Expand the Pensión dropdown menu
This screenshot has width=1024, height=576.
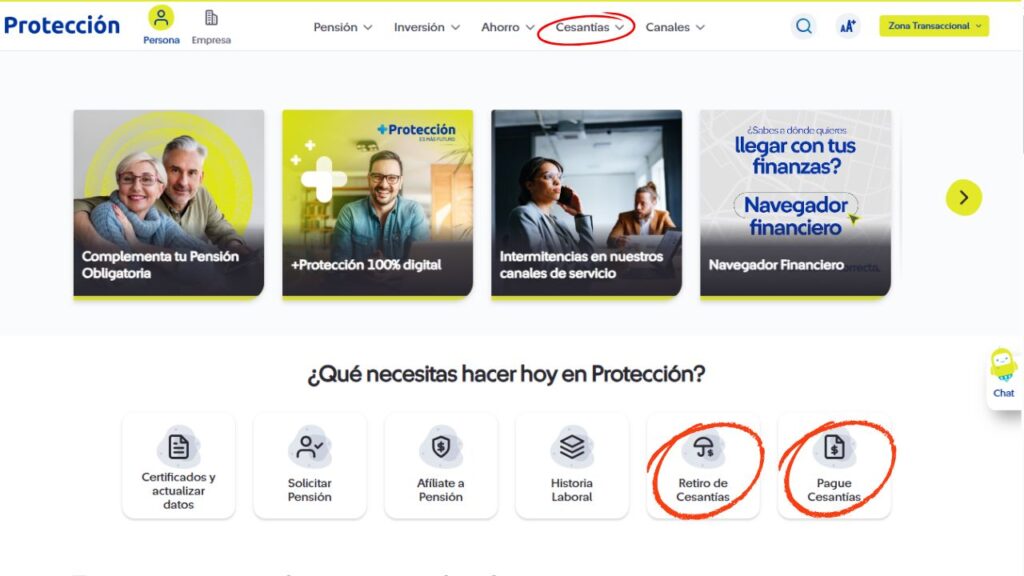click(x=343, y=27)
